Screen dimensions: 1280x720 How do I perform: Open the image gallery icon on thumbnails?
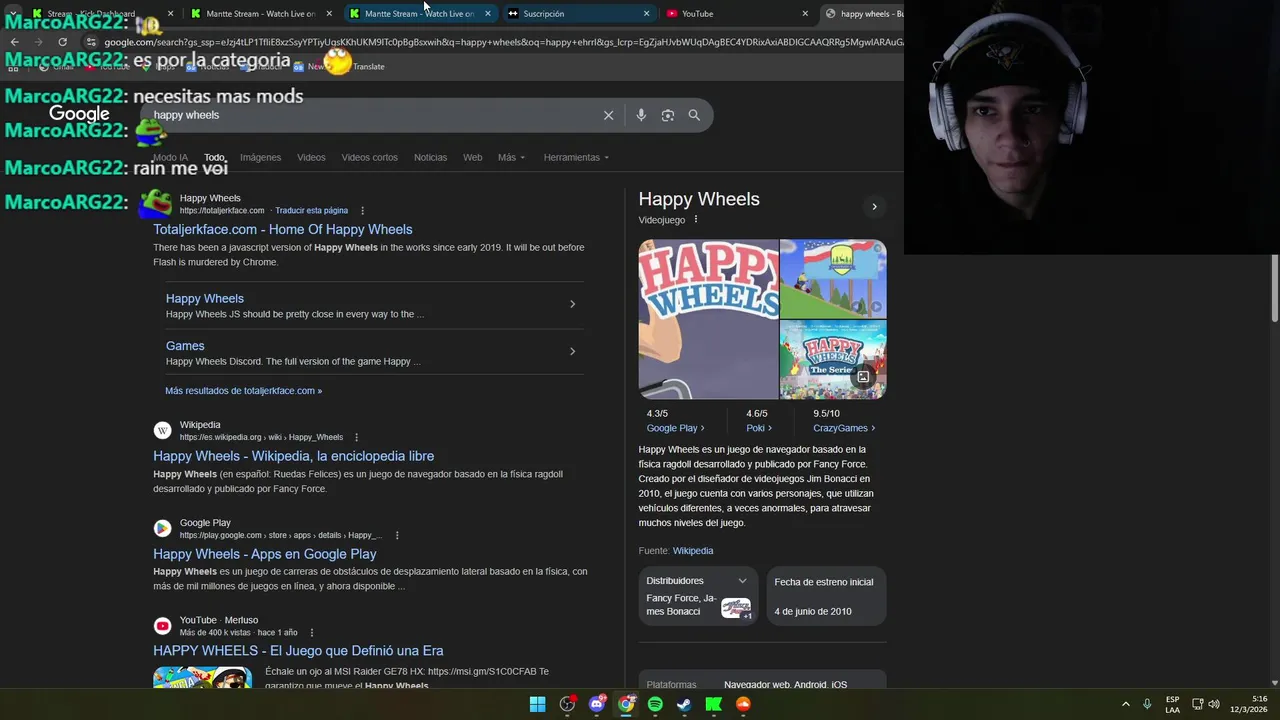click(863, 377)
